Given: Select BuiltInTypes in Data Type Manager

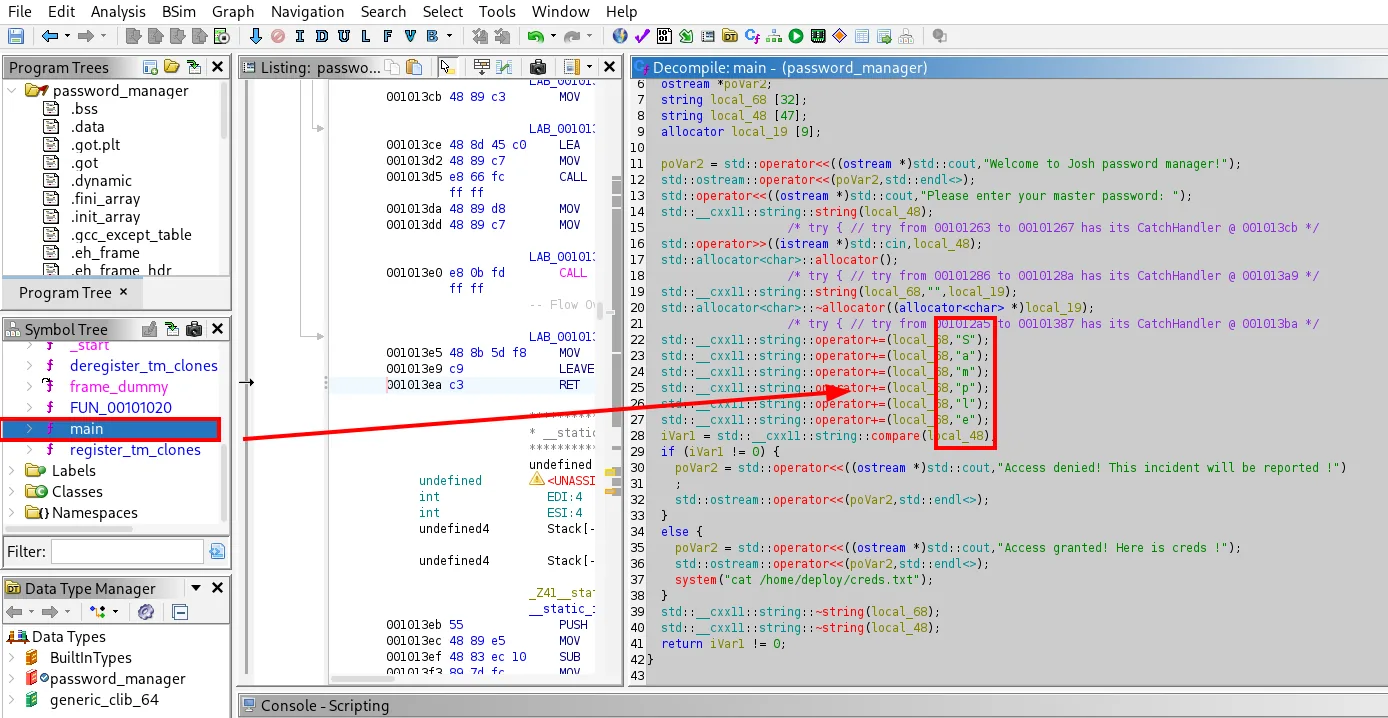Looking at the screenshot, I should point(91,657).
